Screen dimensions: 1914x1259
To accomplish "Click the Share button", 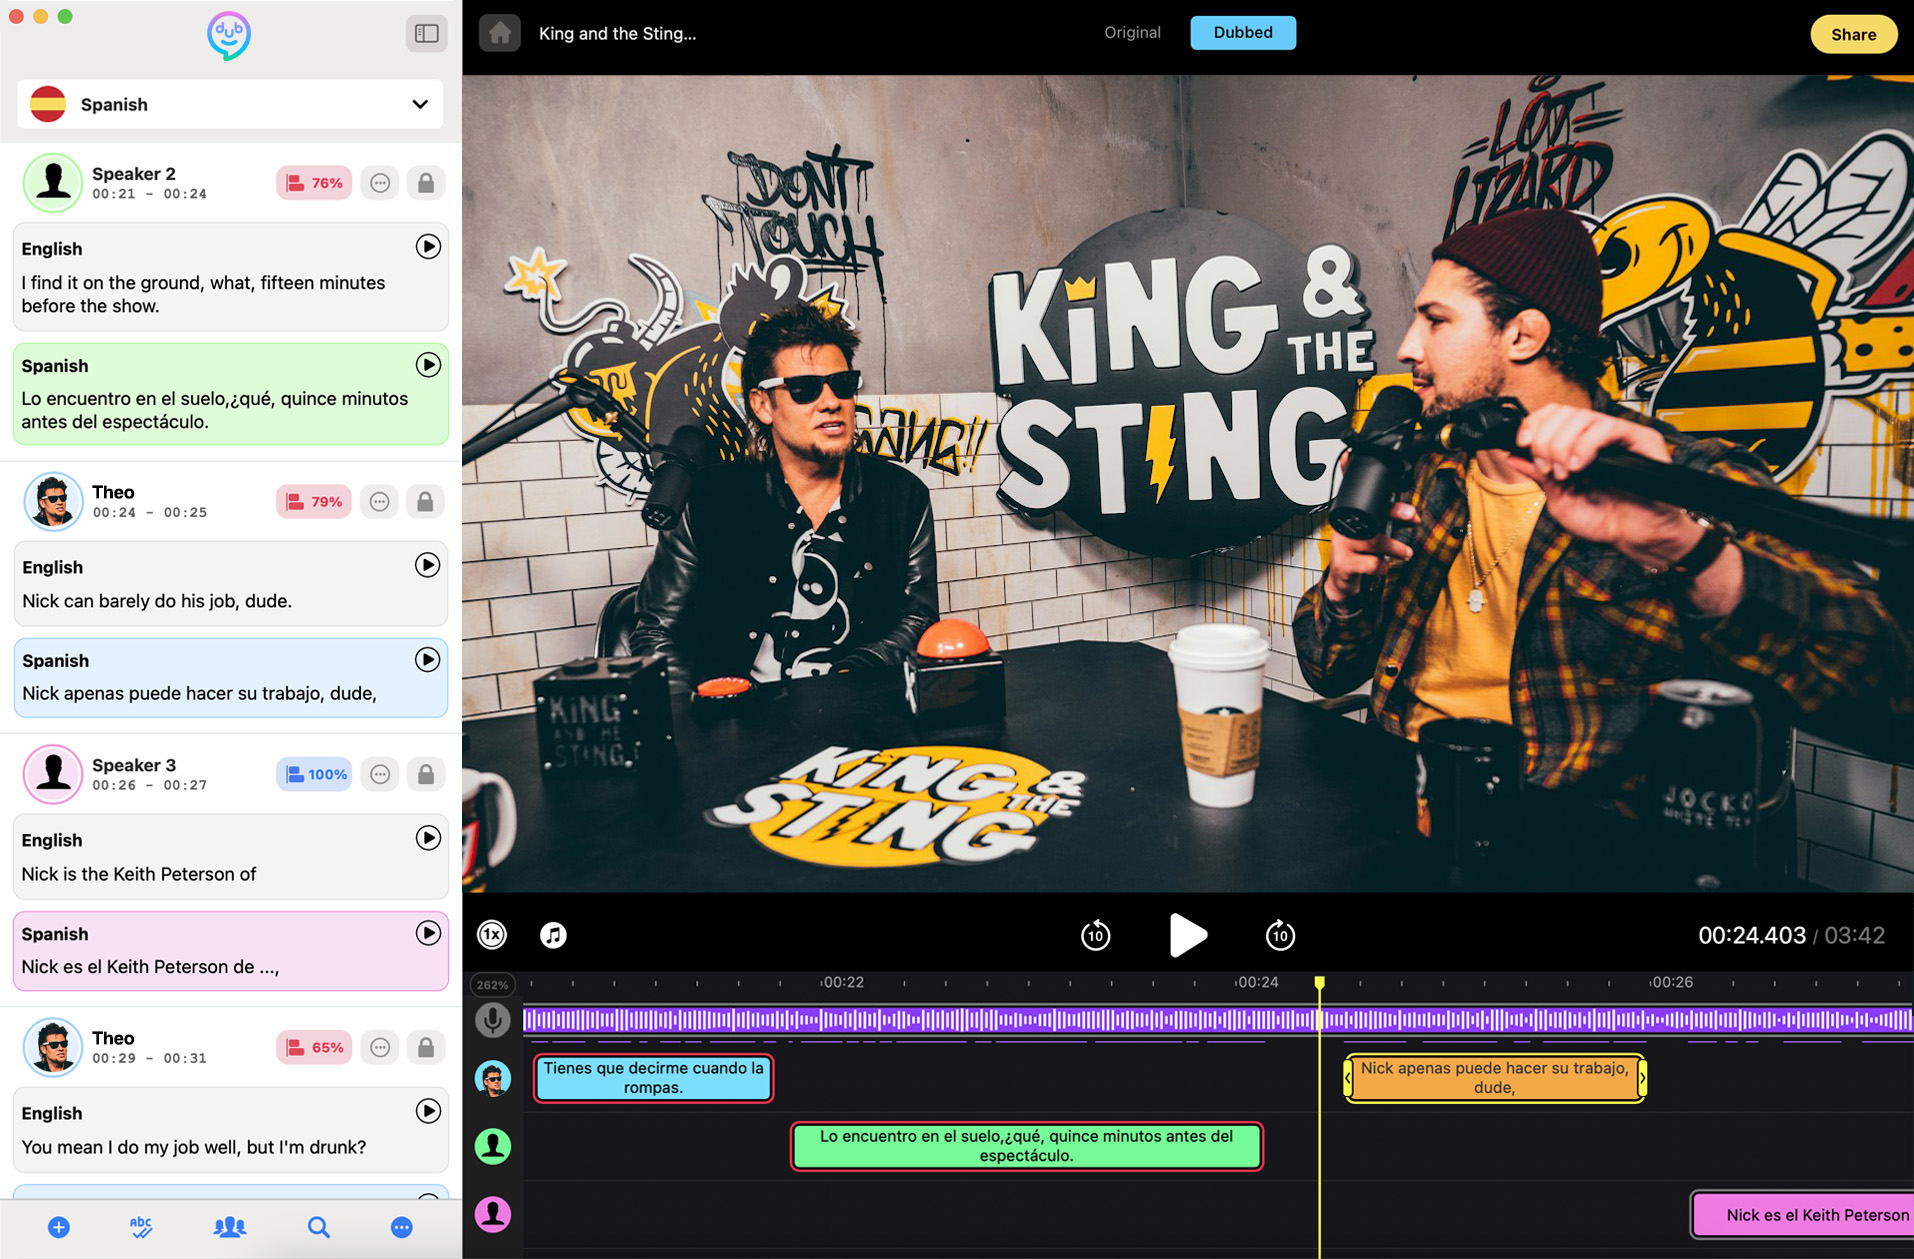I will (x=1853, y=34).
